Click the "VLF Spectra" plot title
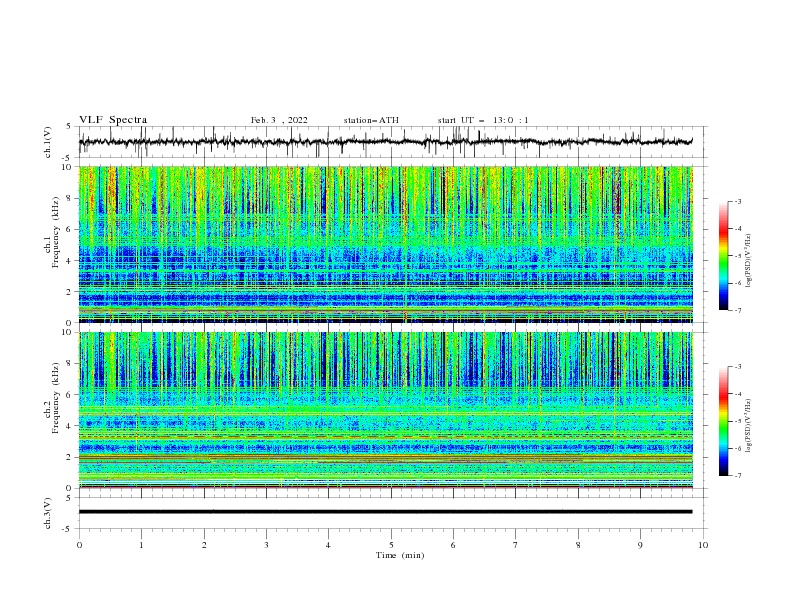792x612 pixels. coord(113,120)
